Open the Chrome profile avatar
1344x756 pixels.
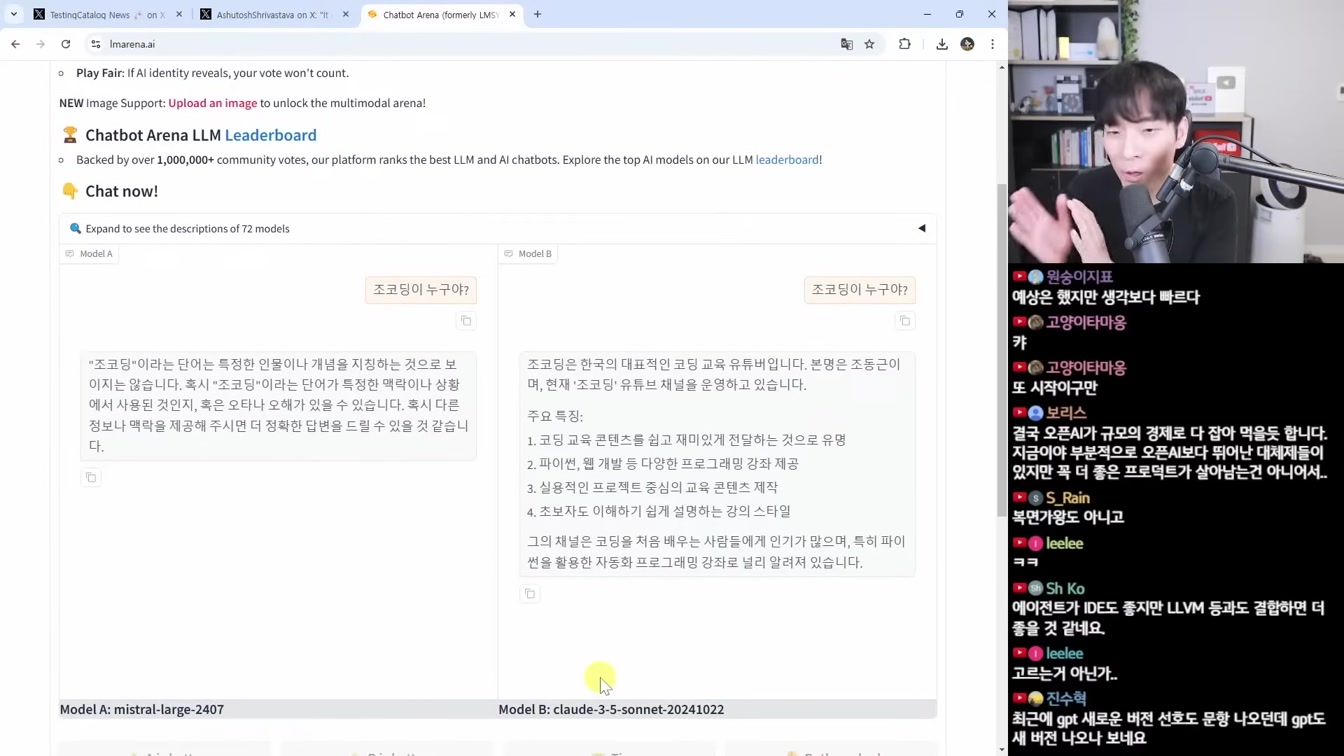click(967, 44)
